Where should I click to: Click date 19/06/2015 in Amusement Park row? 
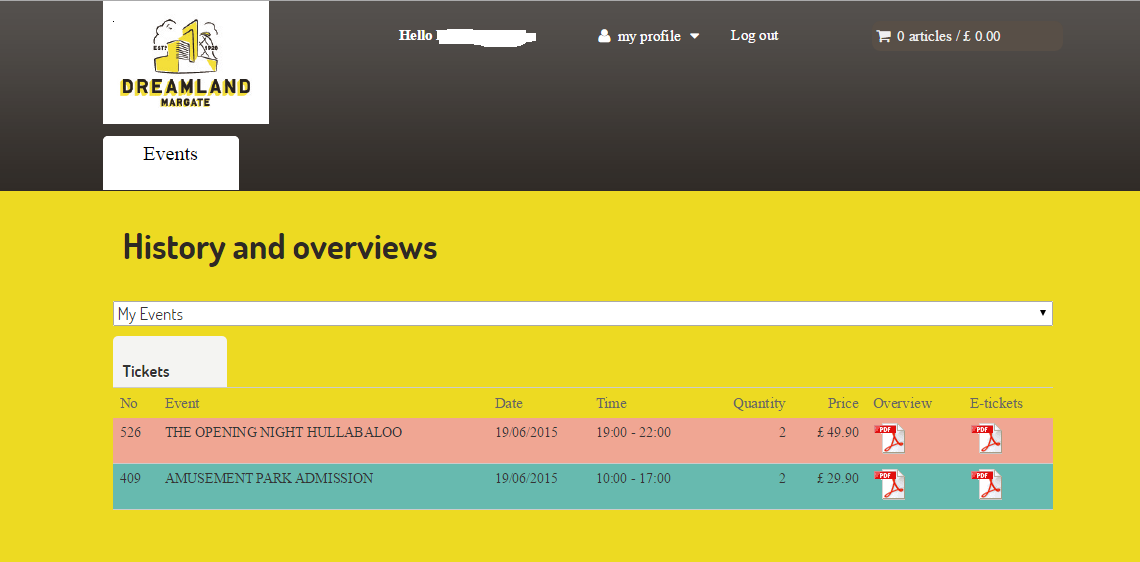pyautogui.click(x=526, y=478)
